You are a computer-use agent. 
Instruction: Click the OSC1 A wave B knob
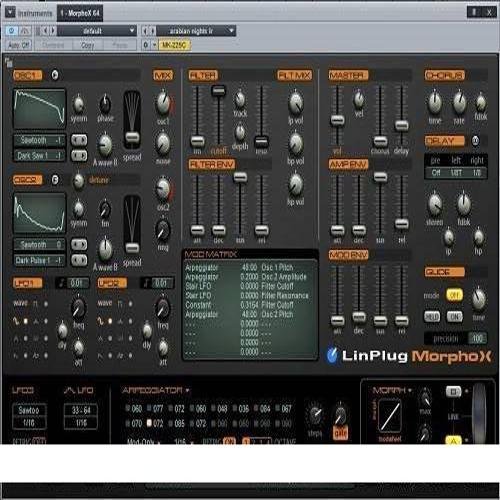(105, 145)
